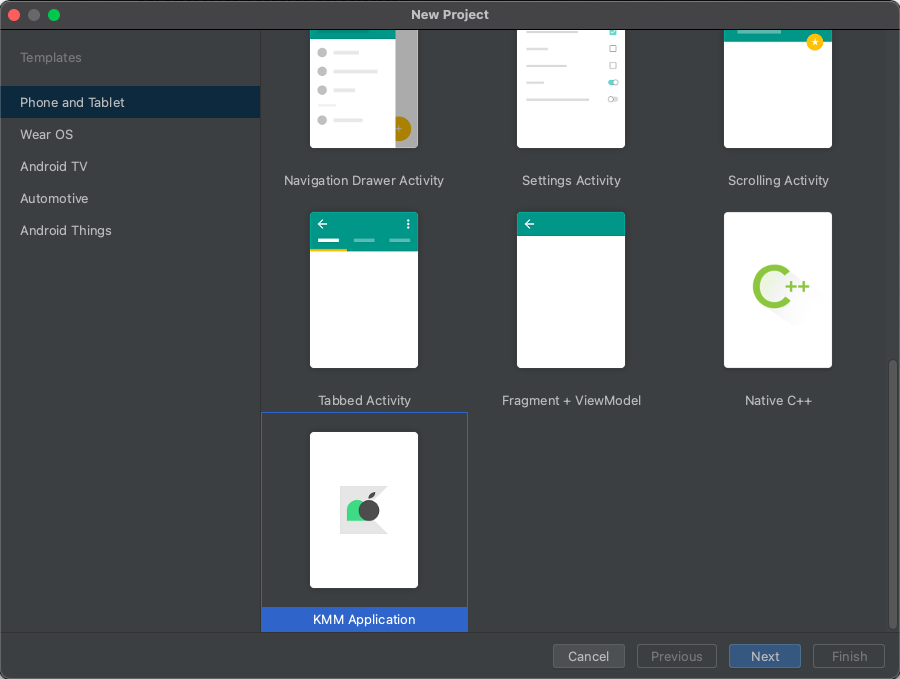The height and width of the screenshot is (679, 900).
Task: Click the Scrolling Activity label
Action: point(778,180)
